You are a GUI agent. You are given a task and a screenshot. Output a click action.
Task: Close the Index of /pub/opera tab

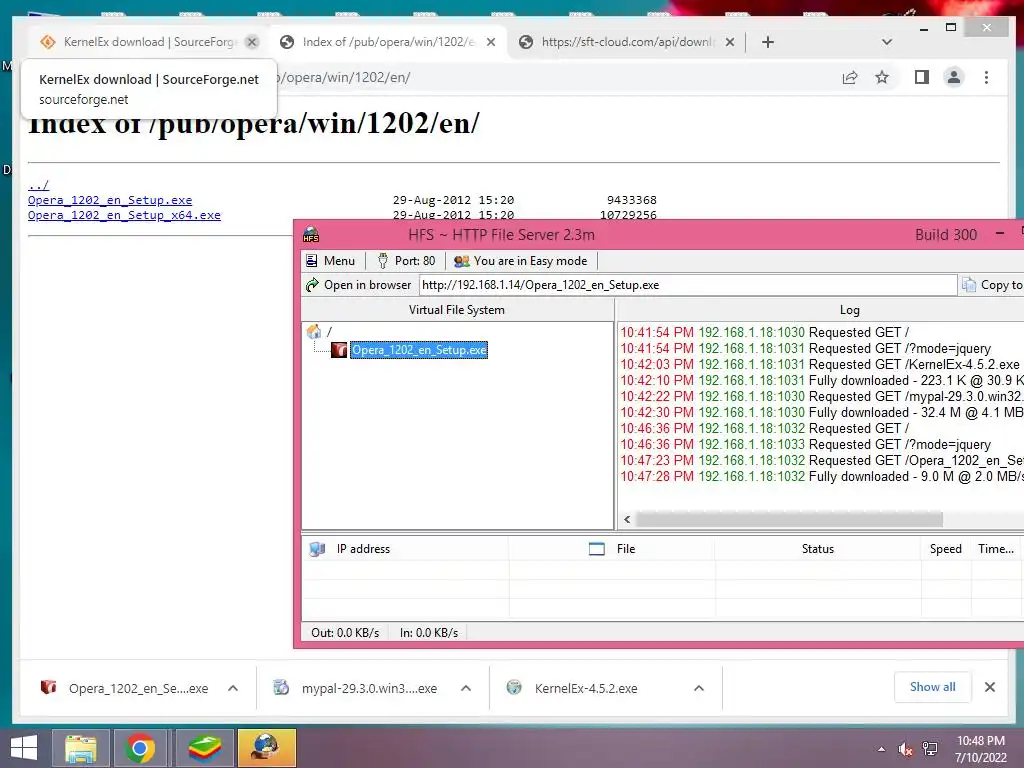(491, 42)
